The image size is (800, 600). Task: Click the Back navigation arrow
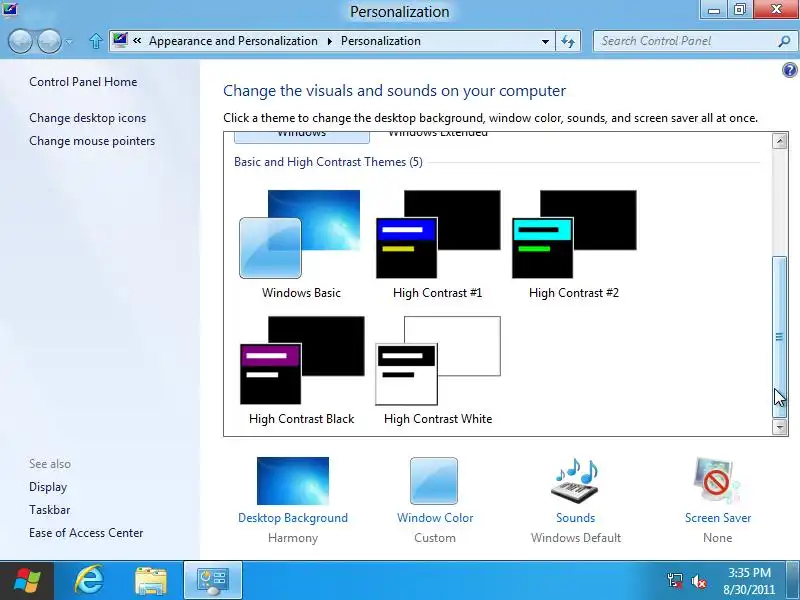tap(20, 41)
